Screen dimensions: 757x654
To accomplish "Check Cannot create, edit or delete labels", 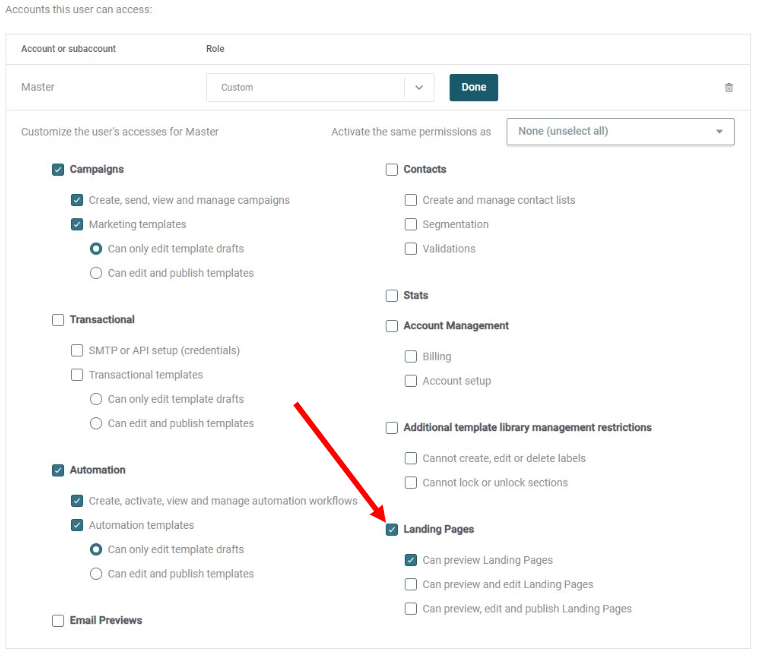I will click(411, 458).
